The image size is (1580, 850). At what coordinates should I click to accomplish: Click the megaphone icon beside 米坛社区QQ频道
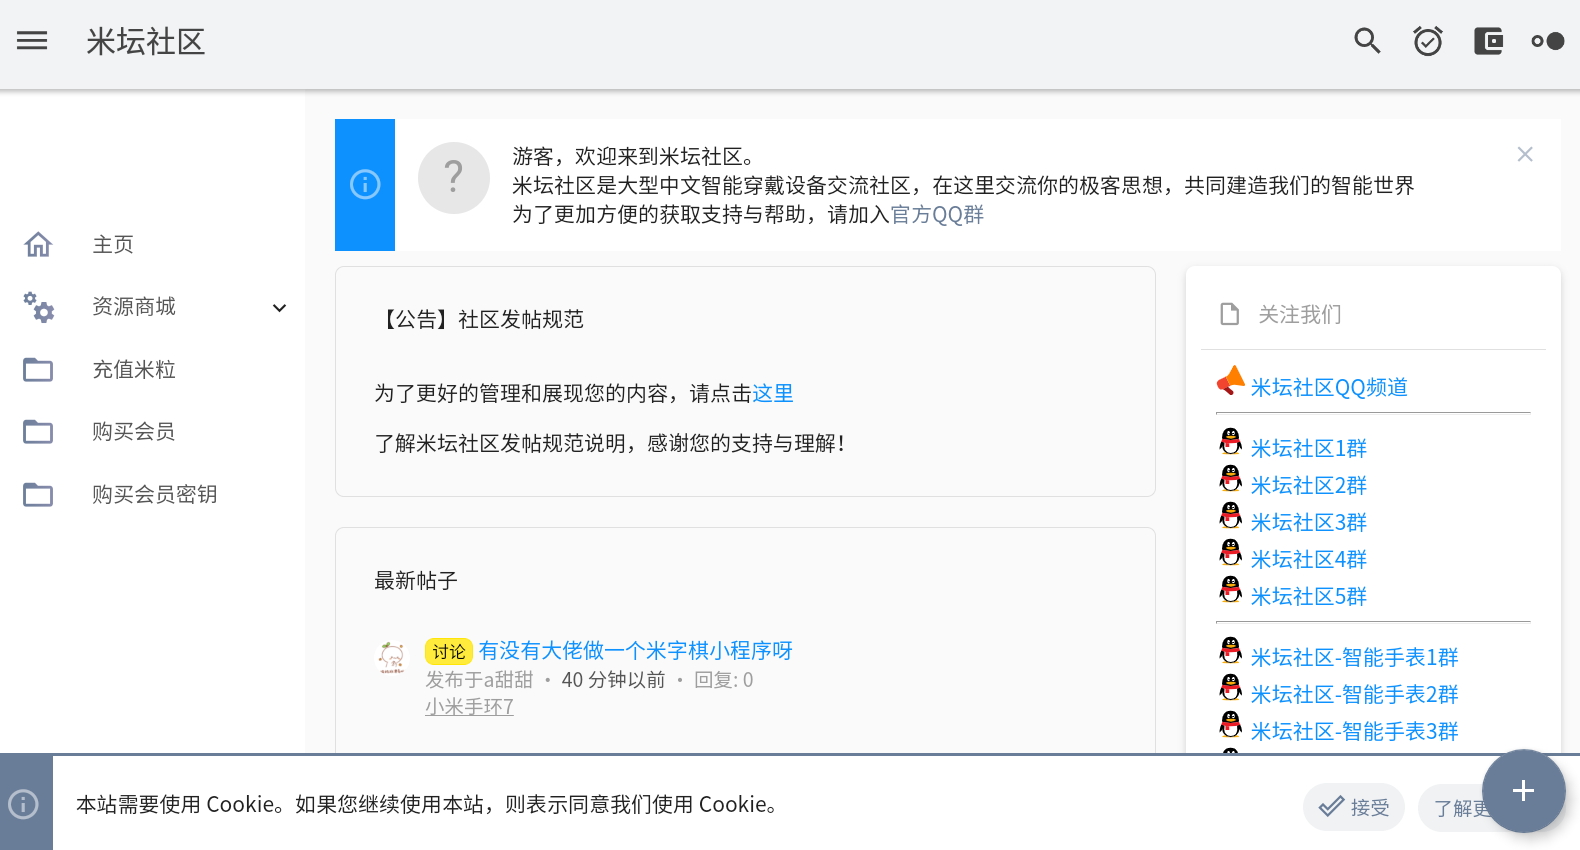pos(1231,381)
